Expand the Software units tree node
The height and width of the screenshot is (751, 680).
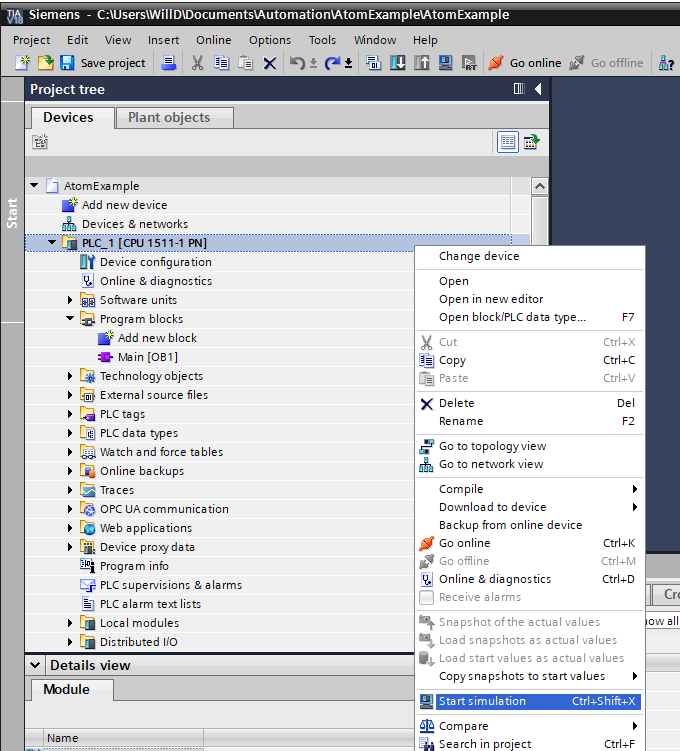click(x=71, y=300)
